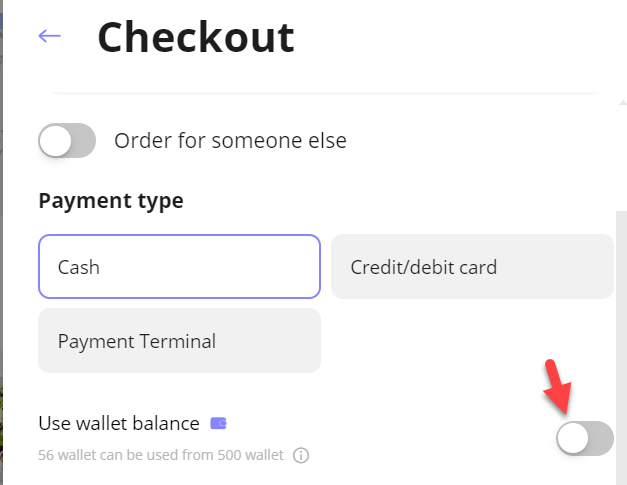Screen dimensions: 627x485
Task: Click the scroll up arrow
Action: (x=622, y=103)
